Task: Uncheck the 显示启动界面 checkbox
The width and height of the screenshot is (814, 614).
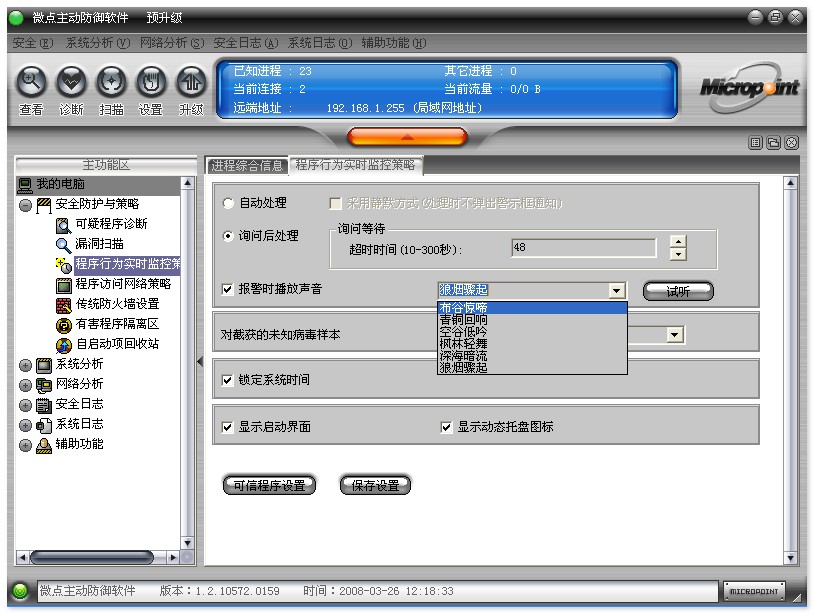Action: [227, 427]
